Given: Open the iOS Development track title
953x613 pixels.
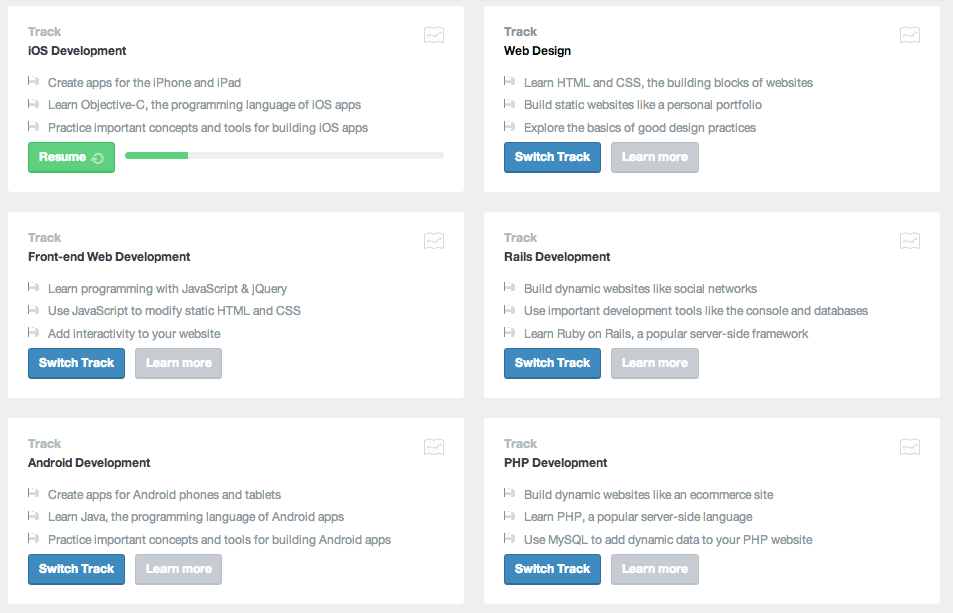Looking at the screenshot, I should point(77,51).
